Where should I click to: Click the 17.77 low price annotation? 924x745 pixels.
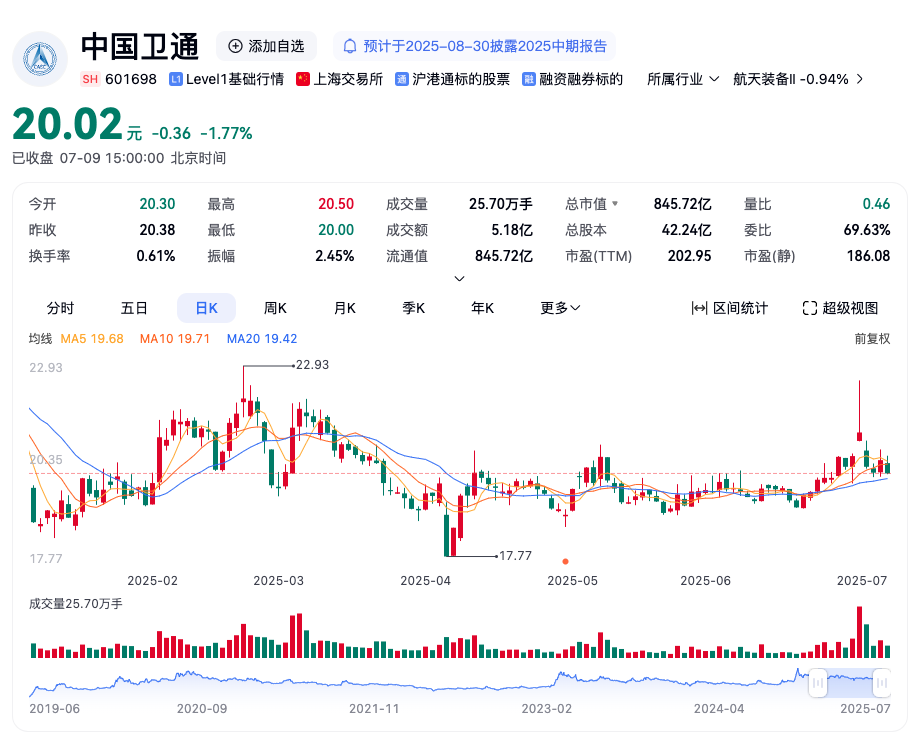pyautogui.click(x=515, y=556)
